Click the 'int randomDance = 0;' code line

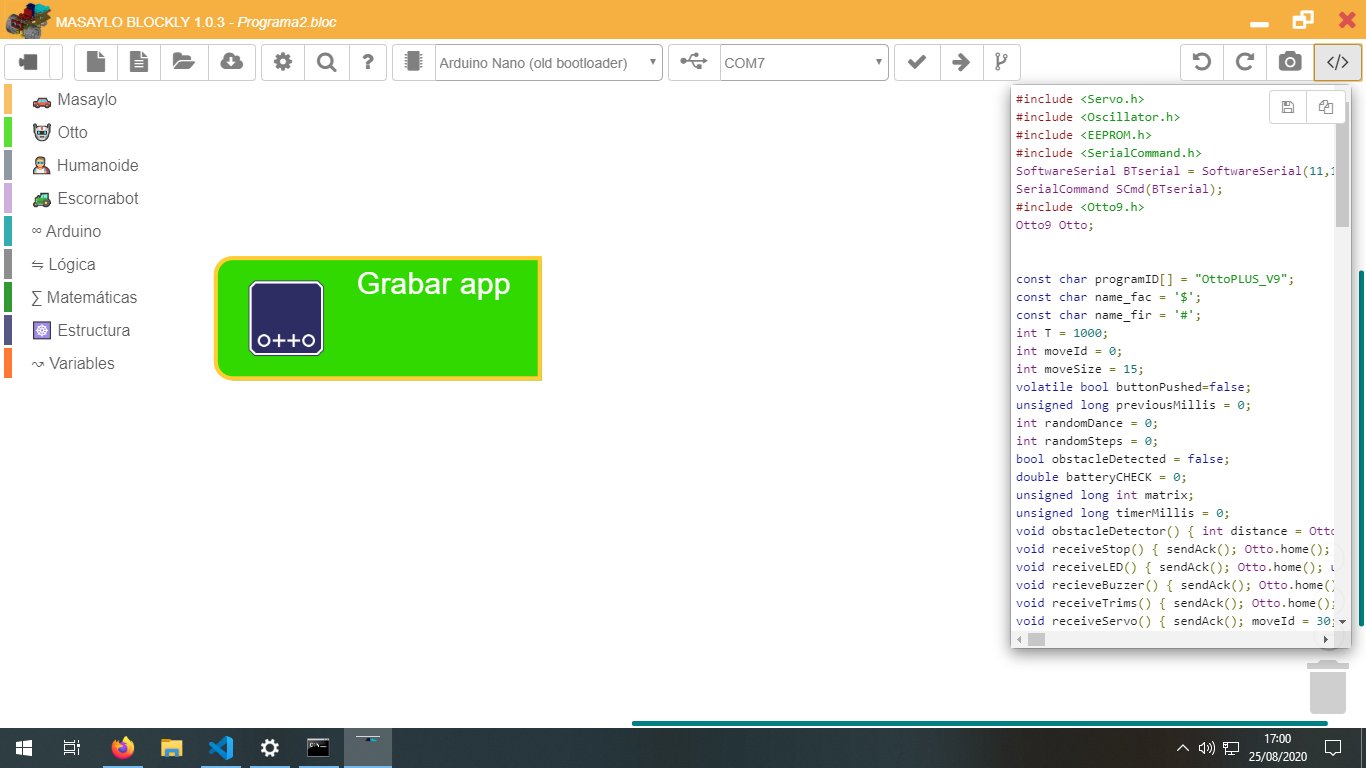[x=1087, y=423]
